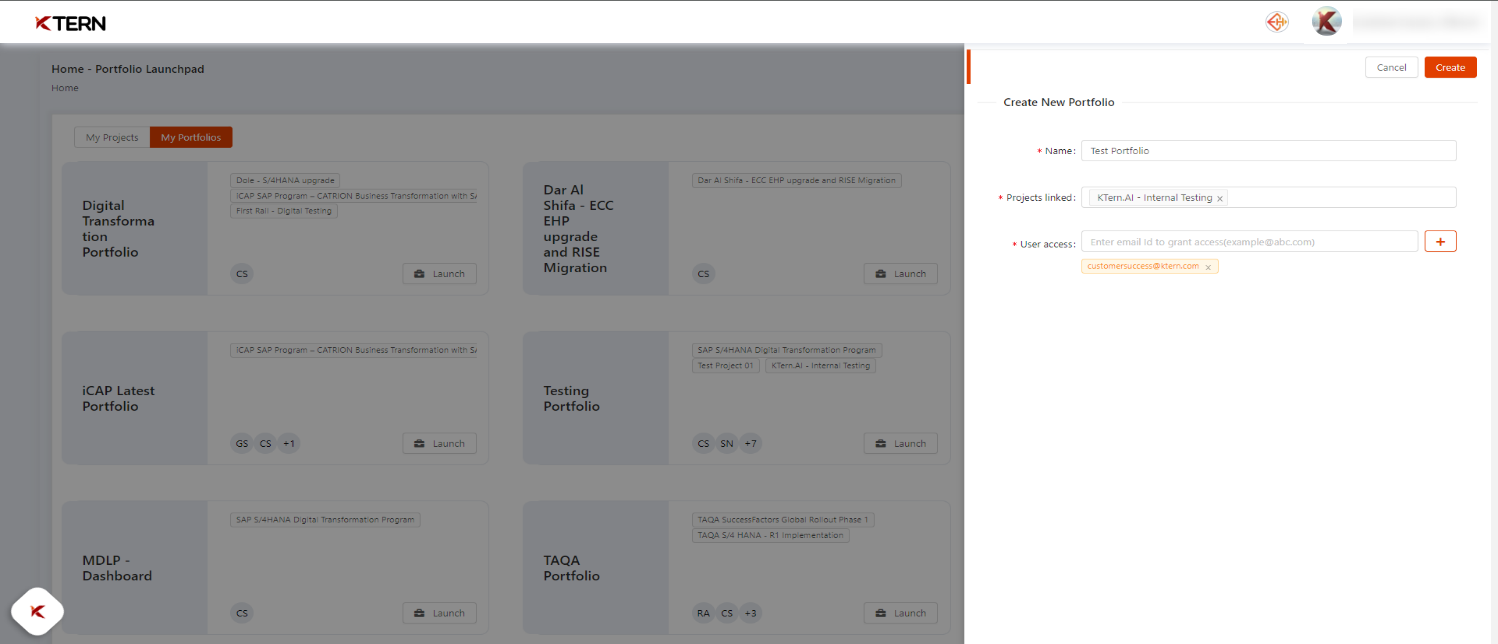1498x644 pixels.
Task: Click Dar Al Shifa - ECC EHP upgrade tag
Action: click(797, 180)
